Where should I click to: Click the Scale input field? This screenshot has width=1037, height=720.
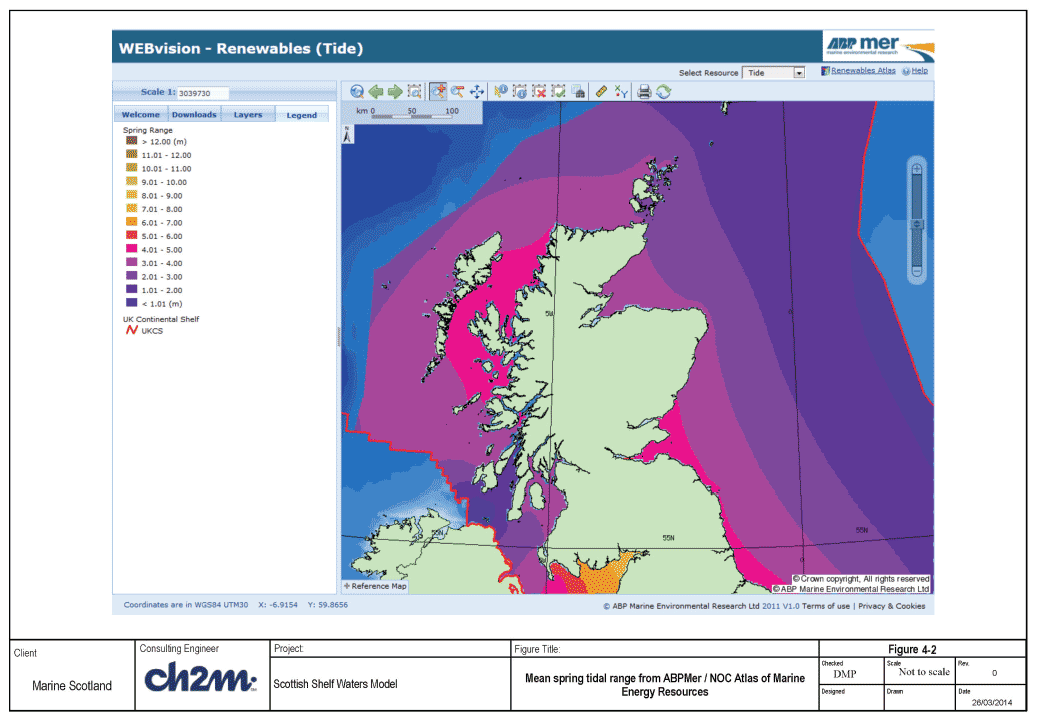tap(202, 93)
